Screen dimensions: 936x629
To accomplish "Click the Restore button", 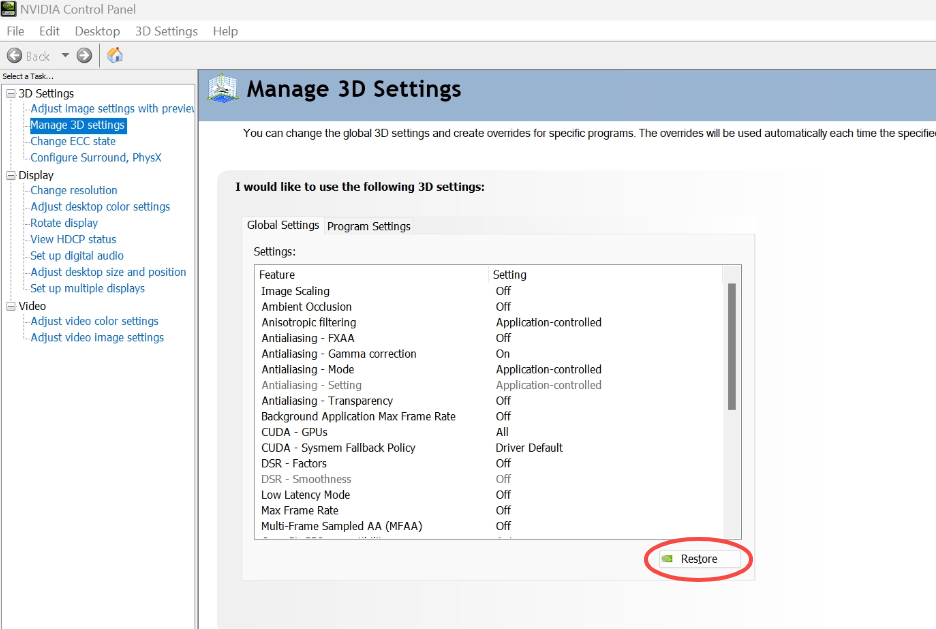I will click(x=699, y=559).
